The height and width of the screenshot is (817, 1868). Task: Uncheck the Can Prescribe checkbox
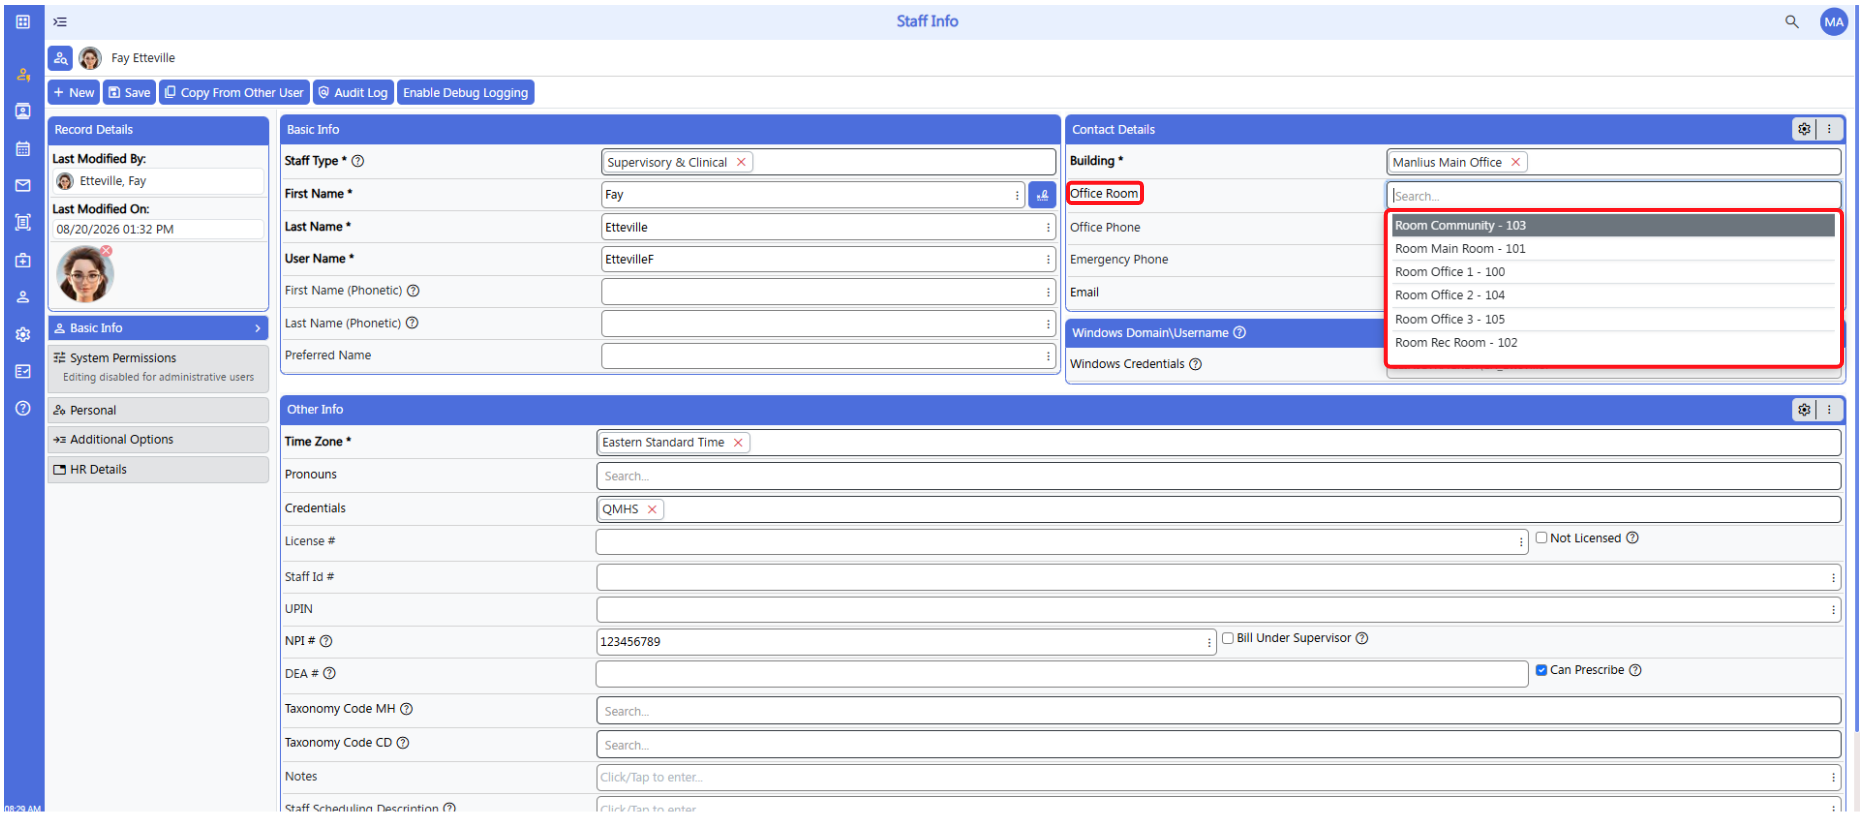click(x=1541, y=670)
